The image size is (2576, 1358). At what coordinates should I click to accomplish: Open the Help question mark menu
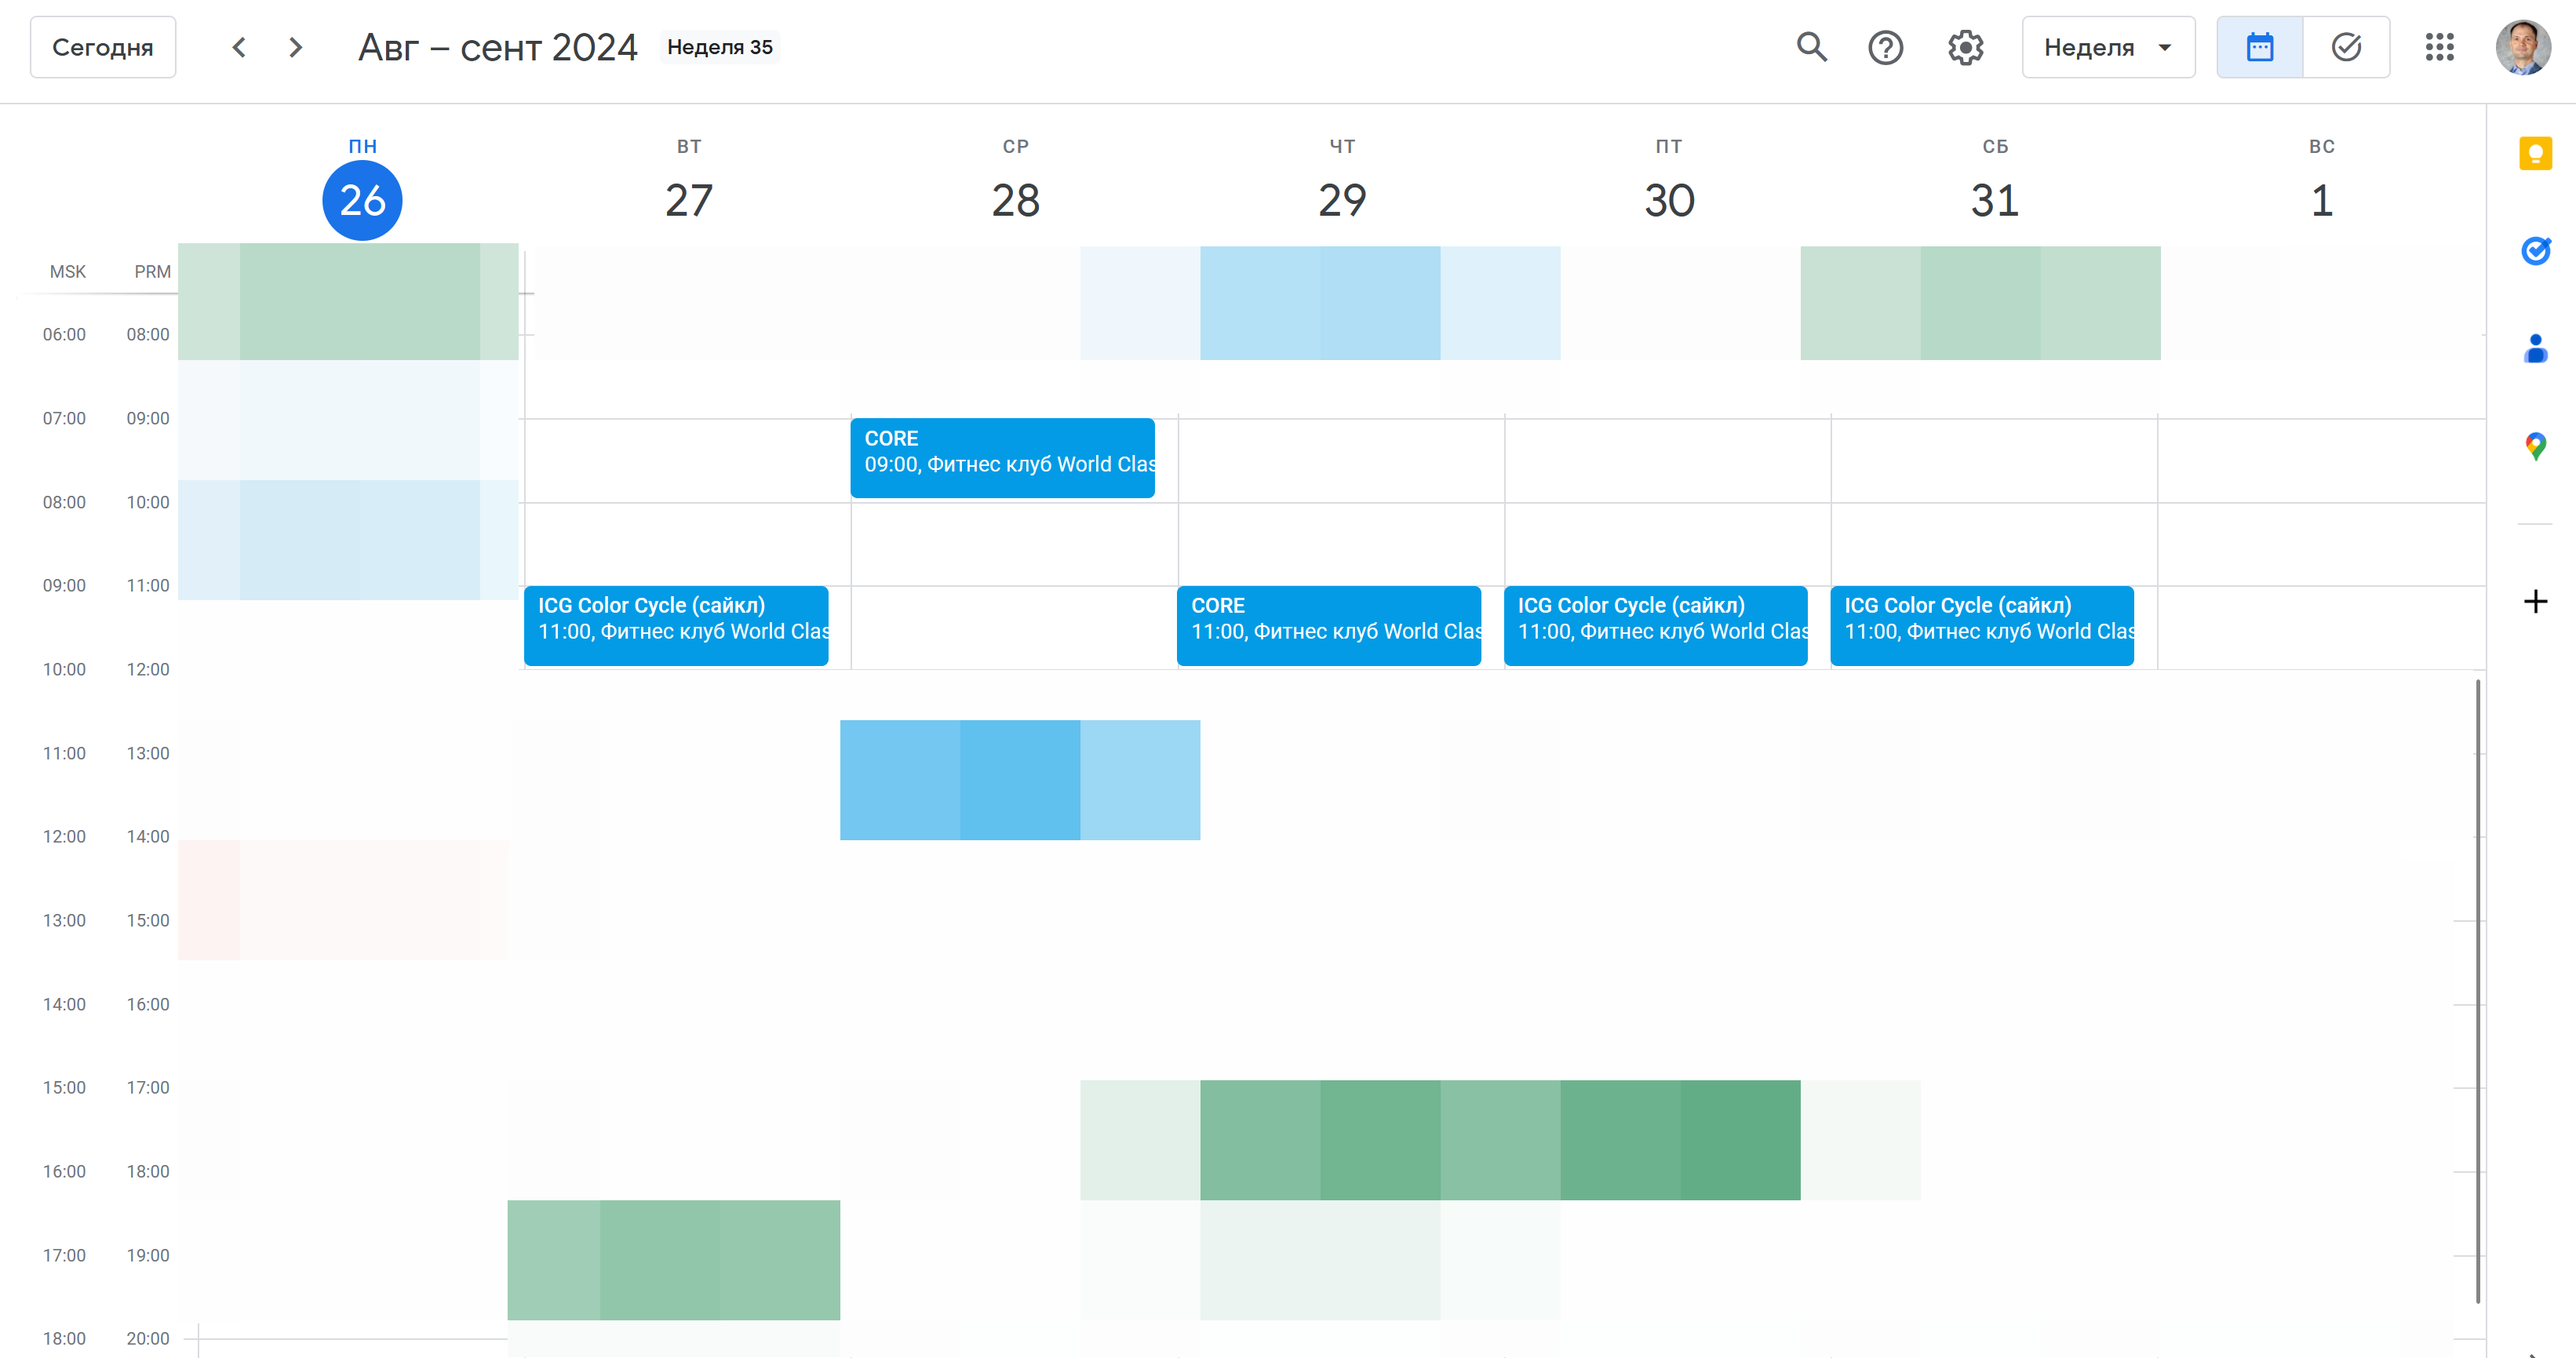pos(1885,47)
